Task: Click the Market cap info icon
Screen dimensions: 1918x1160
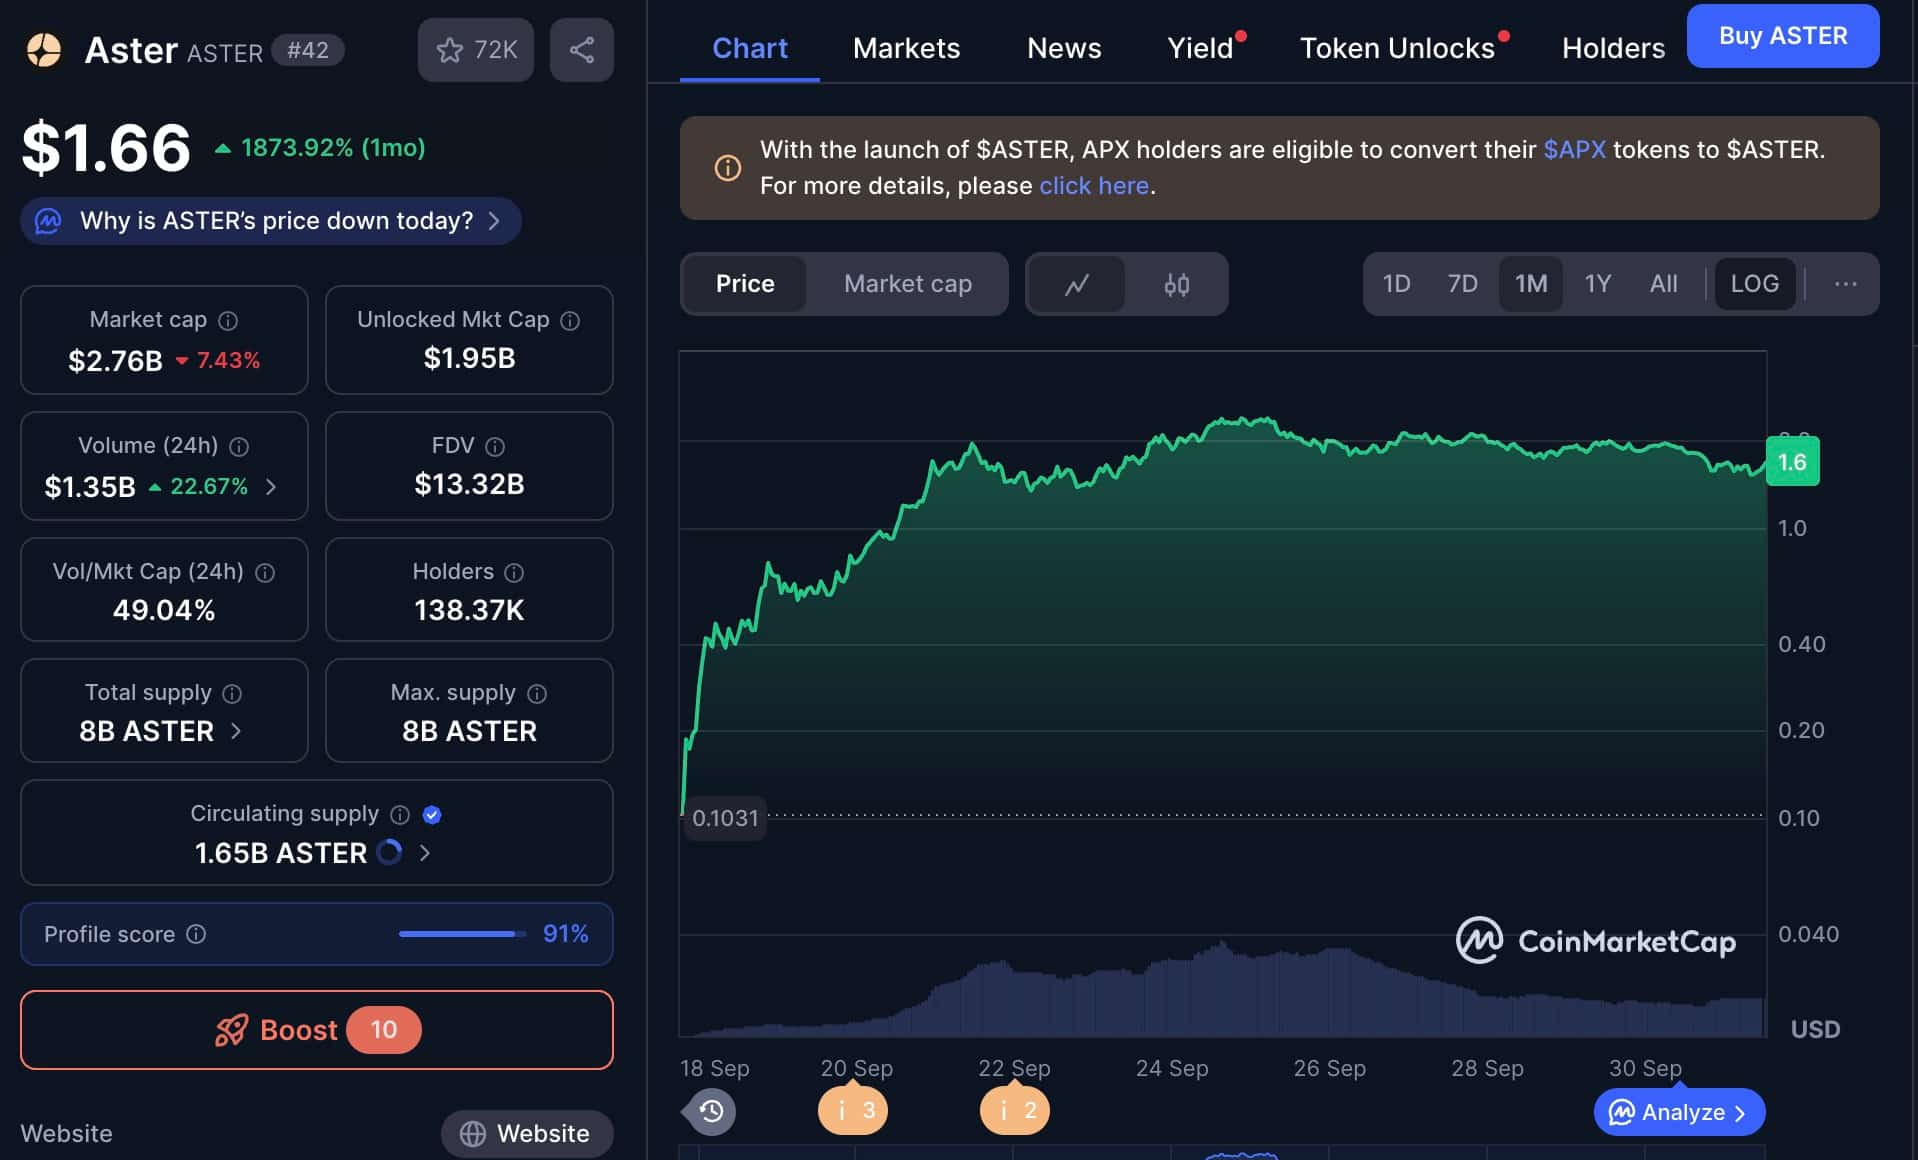Action: click(x=228, y=321)
